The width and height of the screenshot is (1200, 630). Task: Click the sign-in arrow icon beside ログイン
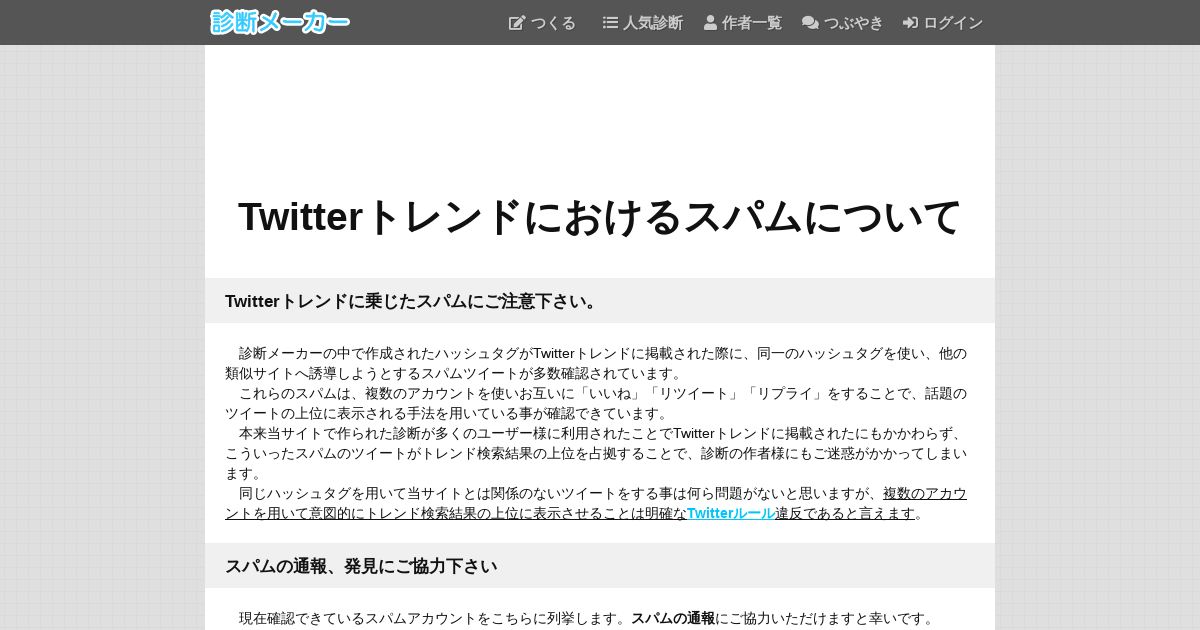point(910,22)
